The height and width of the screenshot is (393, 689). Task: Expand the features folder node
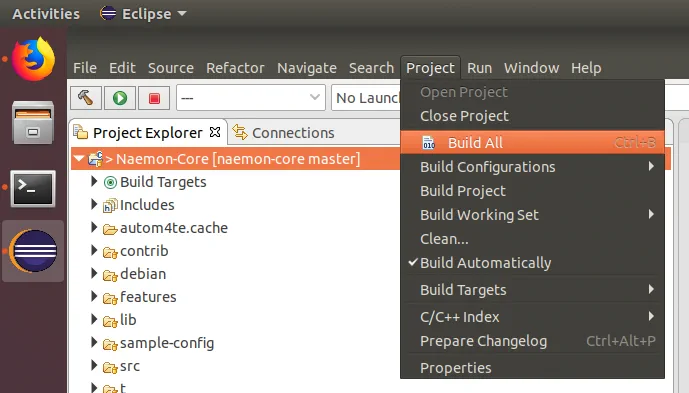point(94,296)
